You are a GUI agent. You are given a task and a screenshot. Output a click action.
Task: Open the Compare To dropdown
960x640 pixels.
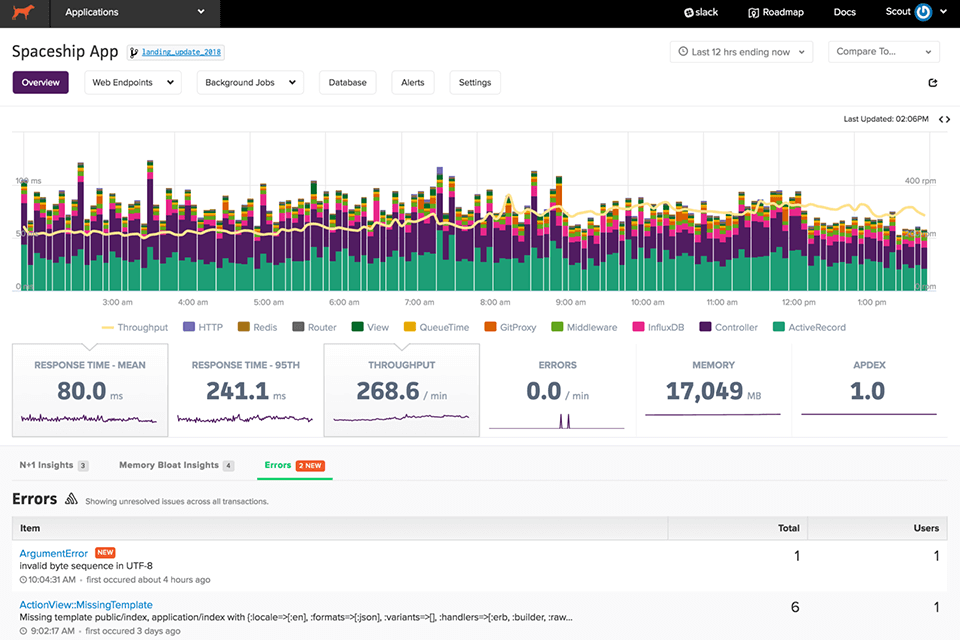pyautogui.click(x=884, y=52)
